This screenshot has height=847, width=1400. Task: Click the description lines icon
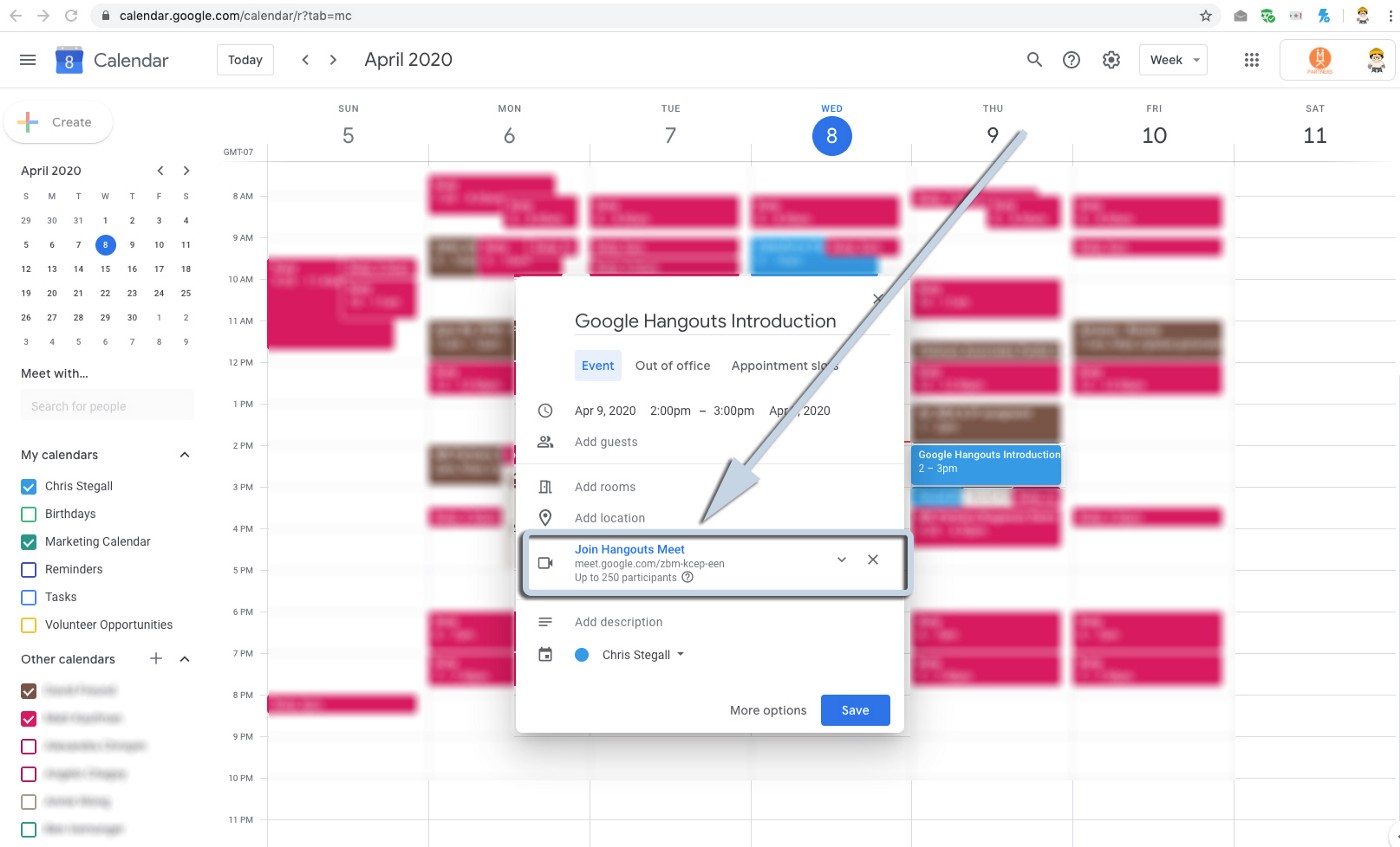coord(545,622)
